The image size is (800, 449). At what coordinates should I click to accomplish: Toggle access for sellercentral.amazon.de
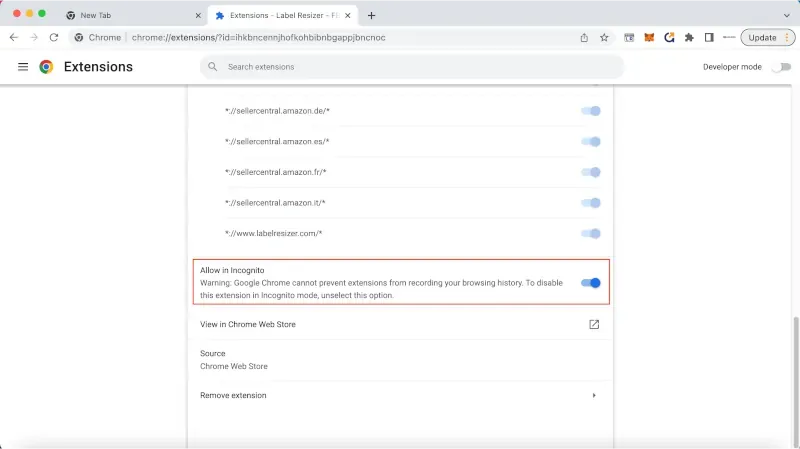click(x=591, y=111)
